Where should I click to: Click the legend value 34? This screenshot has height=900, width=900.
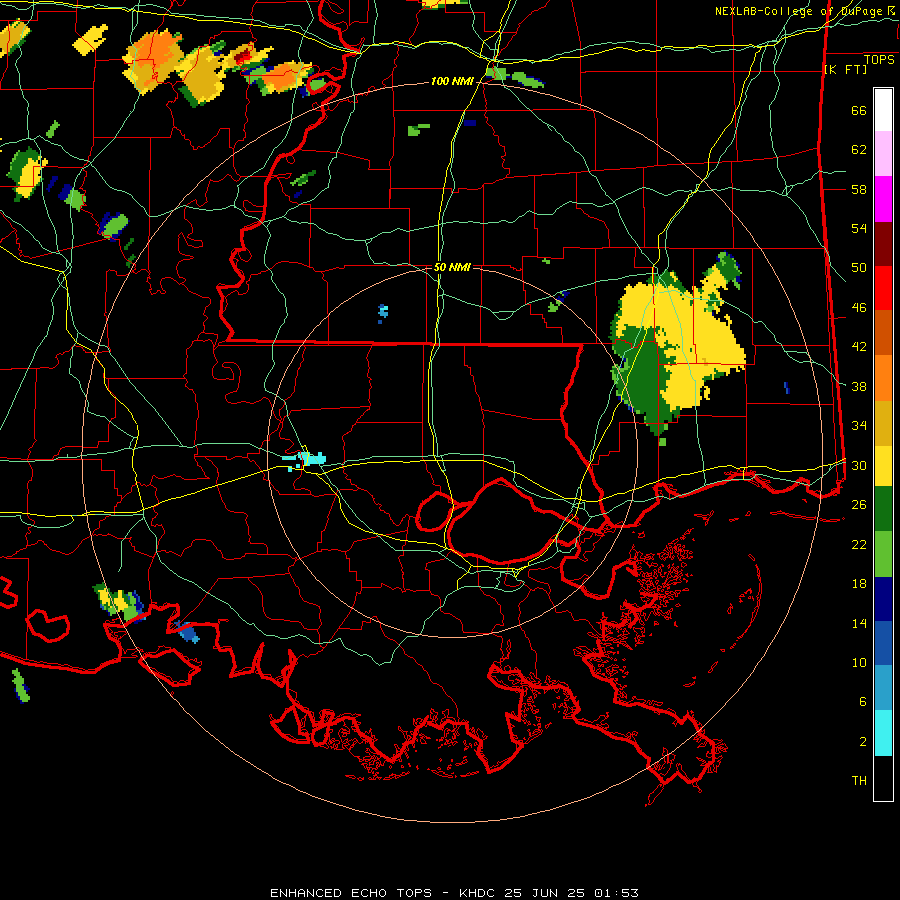coord(859,426)
